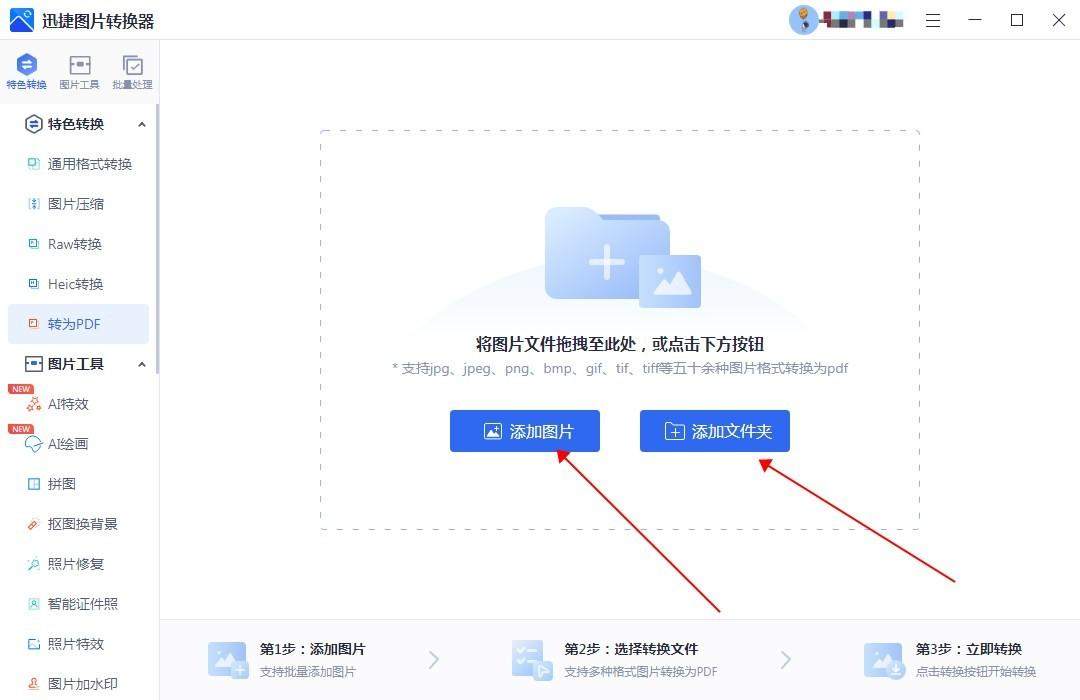Open the AI绘画 tool
This screenshot has width=1080, height=700.
coord(79,444)
